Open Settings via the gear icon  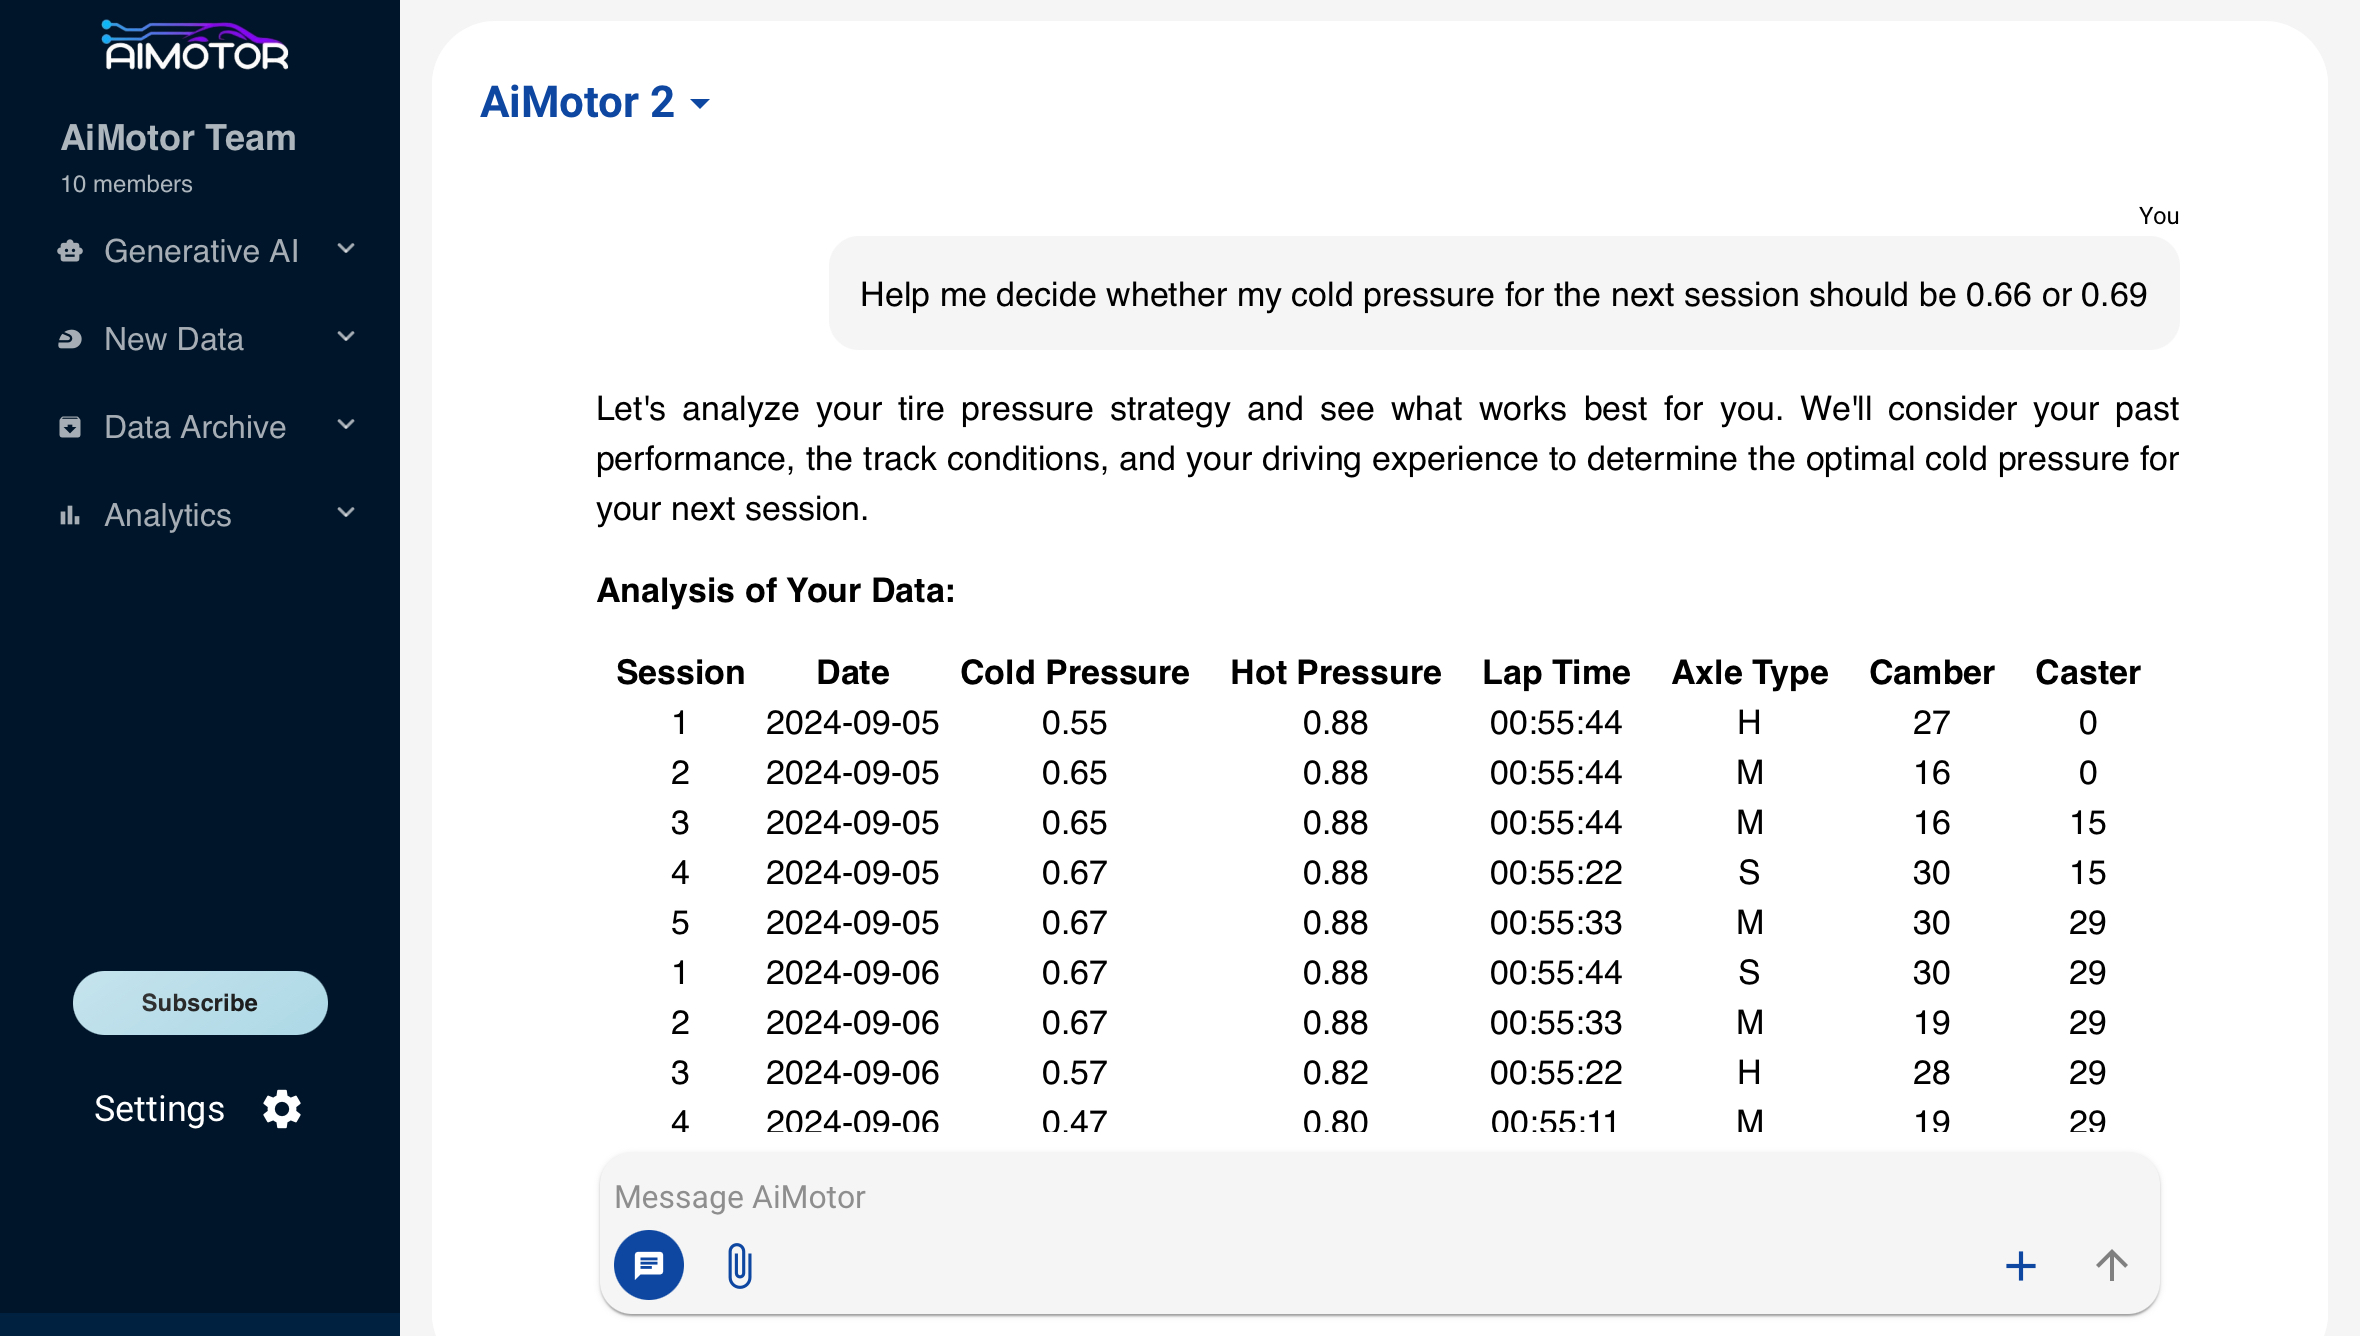[x=282, y=1109]
